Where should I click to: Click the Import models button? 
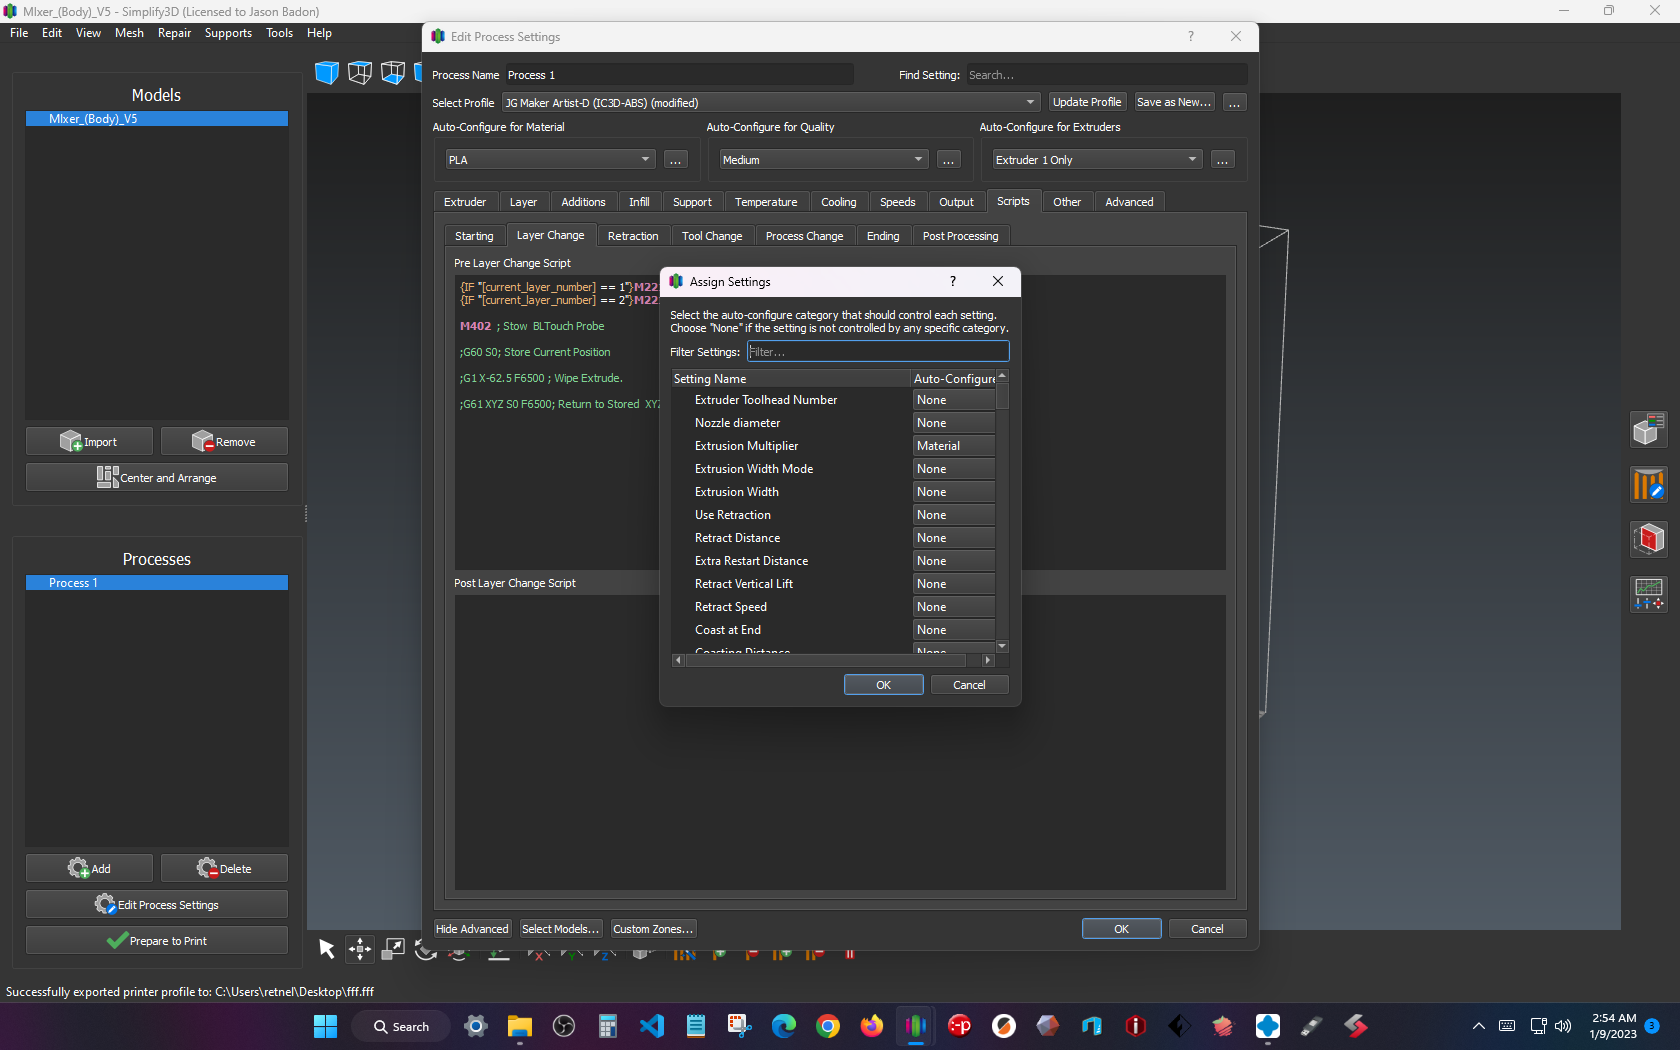pyautogui.click(x=89, y=441)
